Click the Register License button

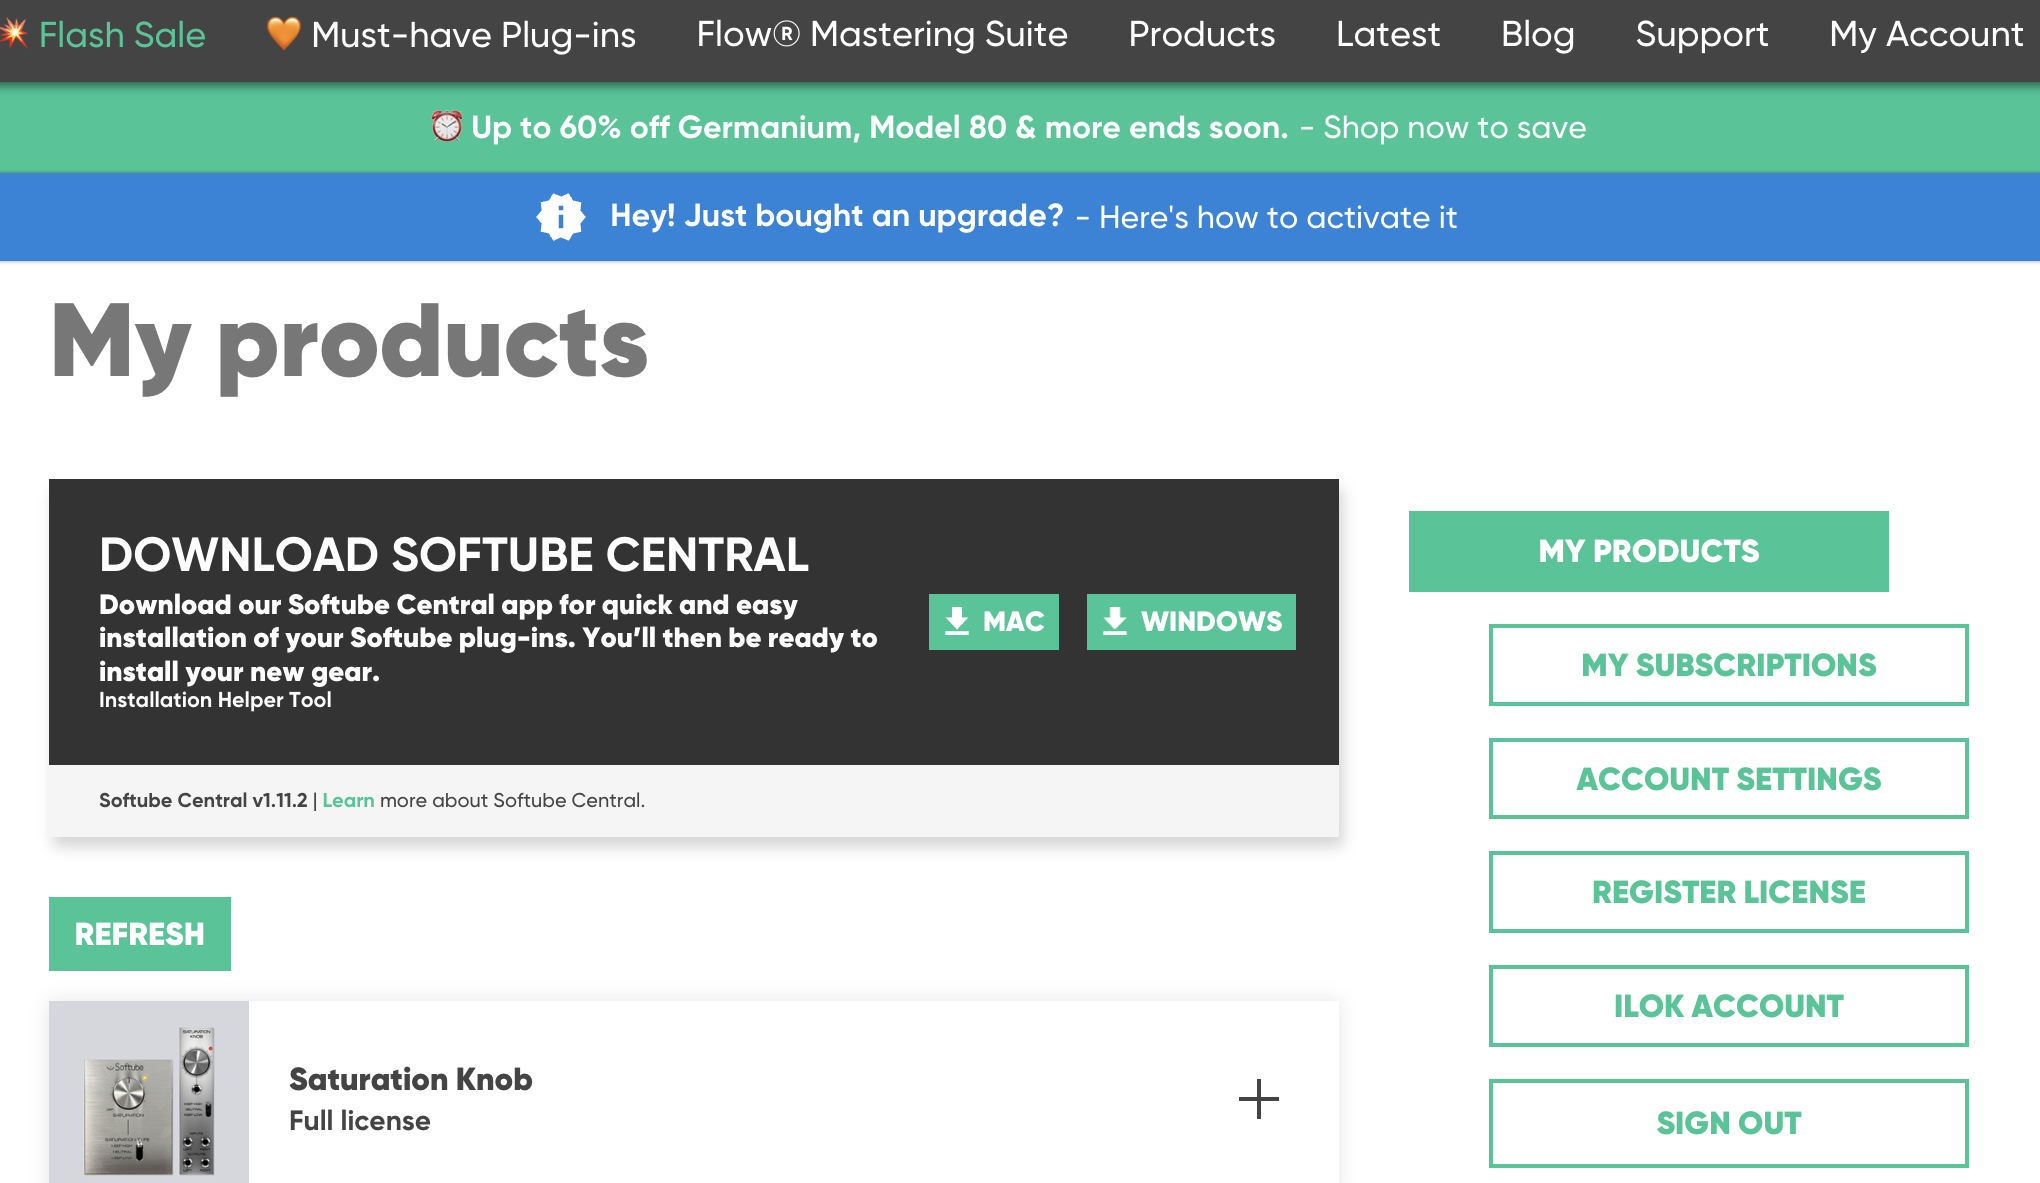point(1728,892)
